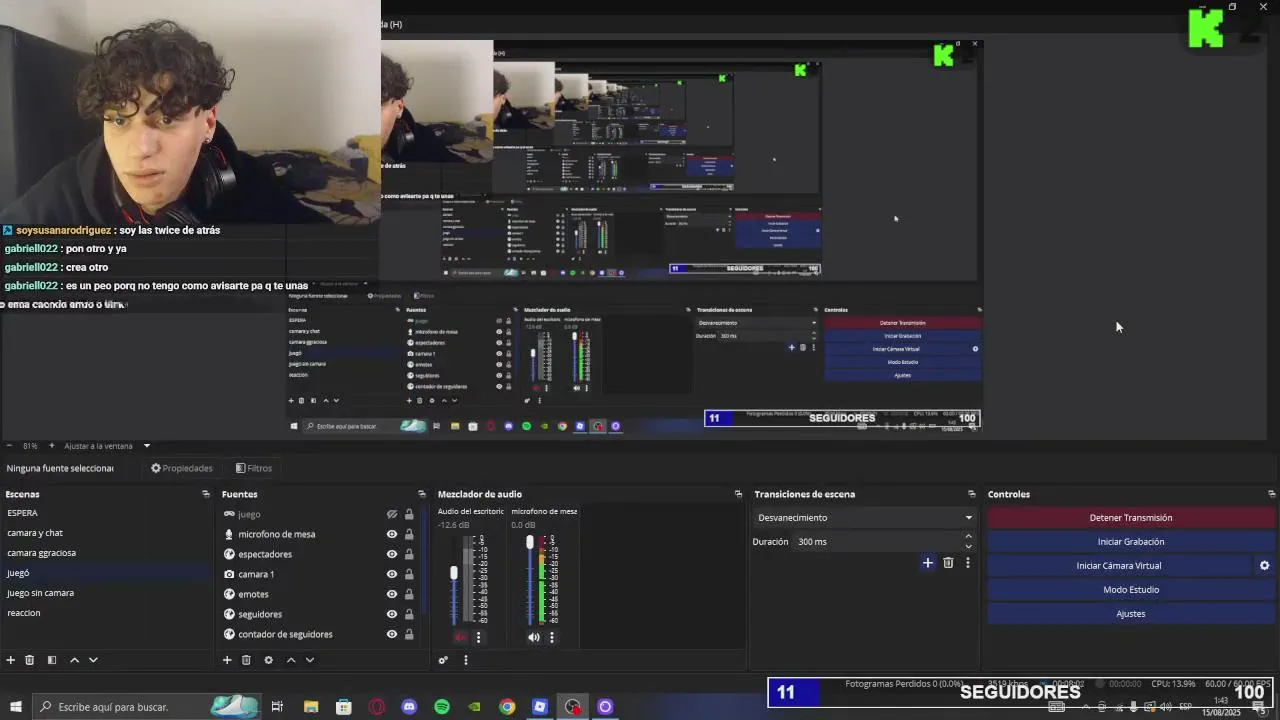The height and width of the screenshot is (720, 1280).
Task: Move selected source up in Fuentes
Action: click(x=291, y=660)
